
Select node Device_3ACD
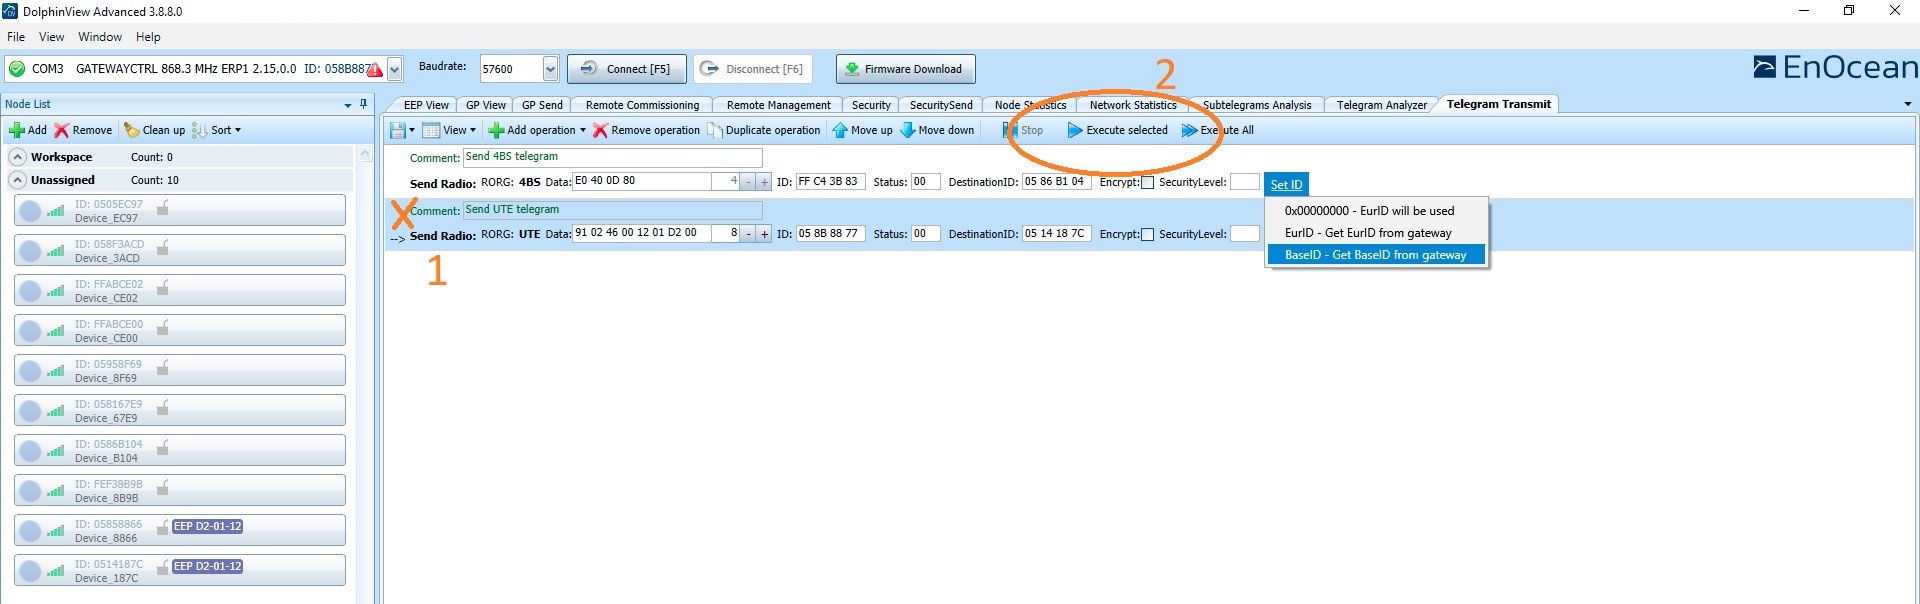pyautogui.click(x=180, y=250)
